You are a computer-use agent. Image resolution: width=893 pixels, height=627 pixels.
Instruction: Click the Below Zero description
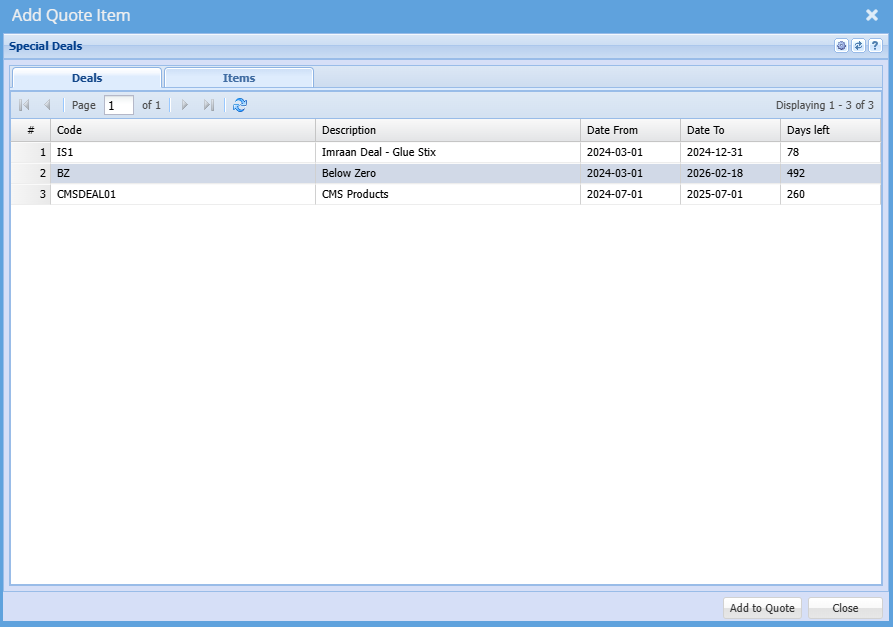349,173
